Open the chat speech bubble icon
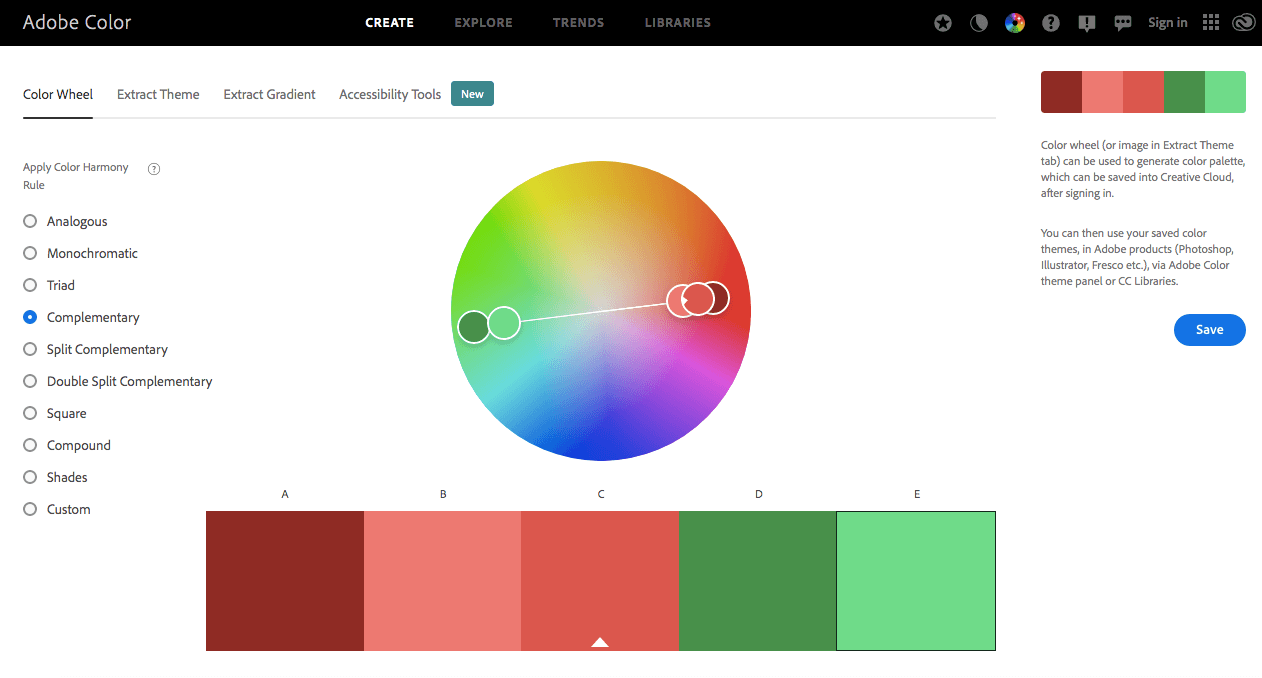 coord(1123,23)
